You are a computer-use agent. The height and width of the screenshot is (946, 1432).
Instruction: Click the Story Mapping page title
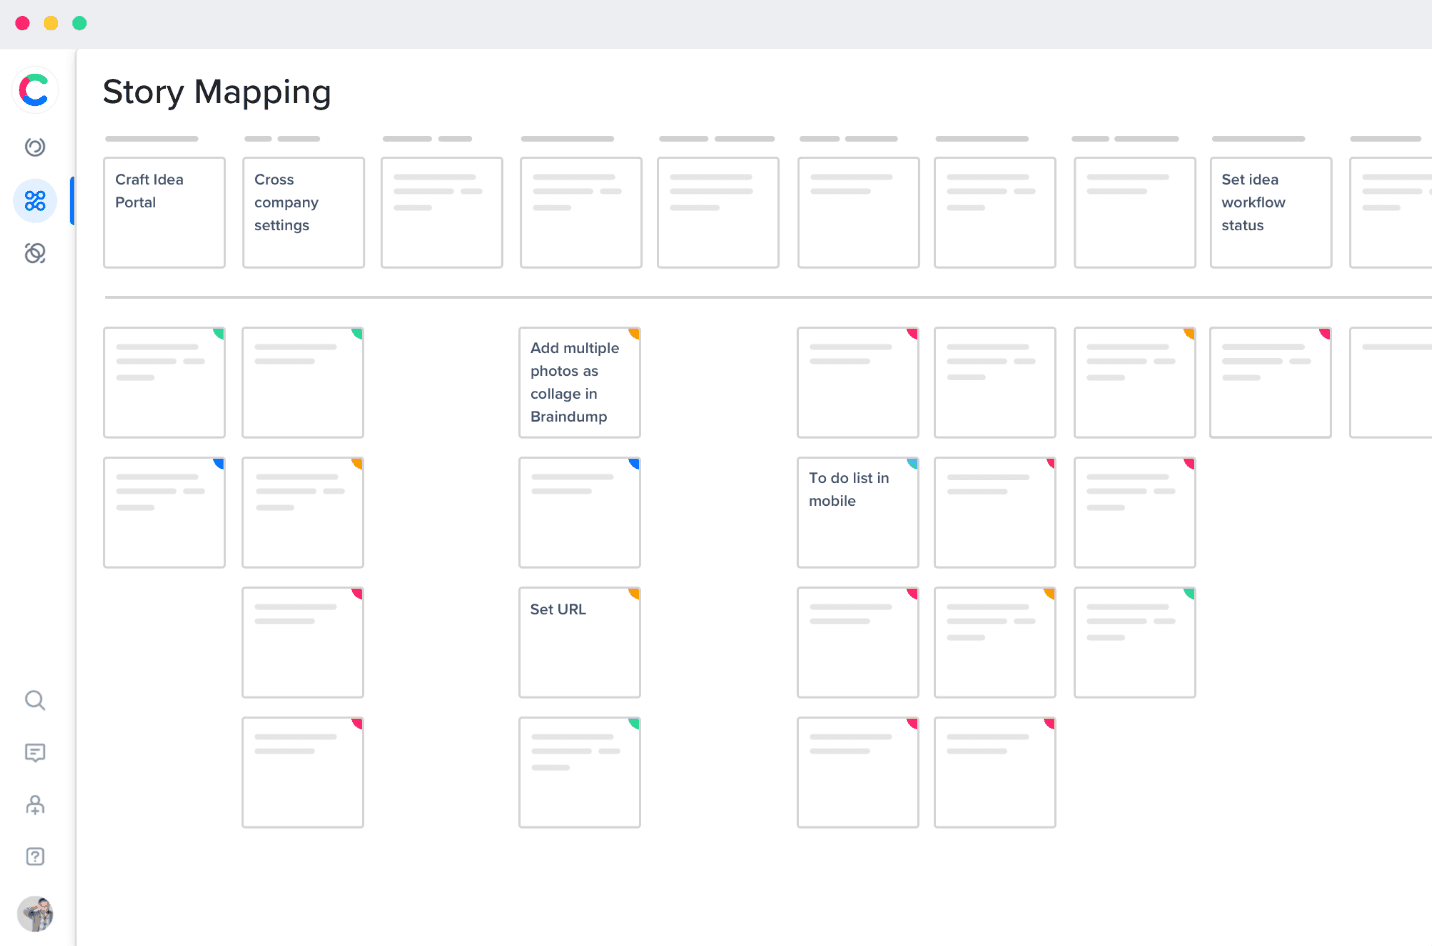pos(217,92)
